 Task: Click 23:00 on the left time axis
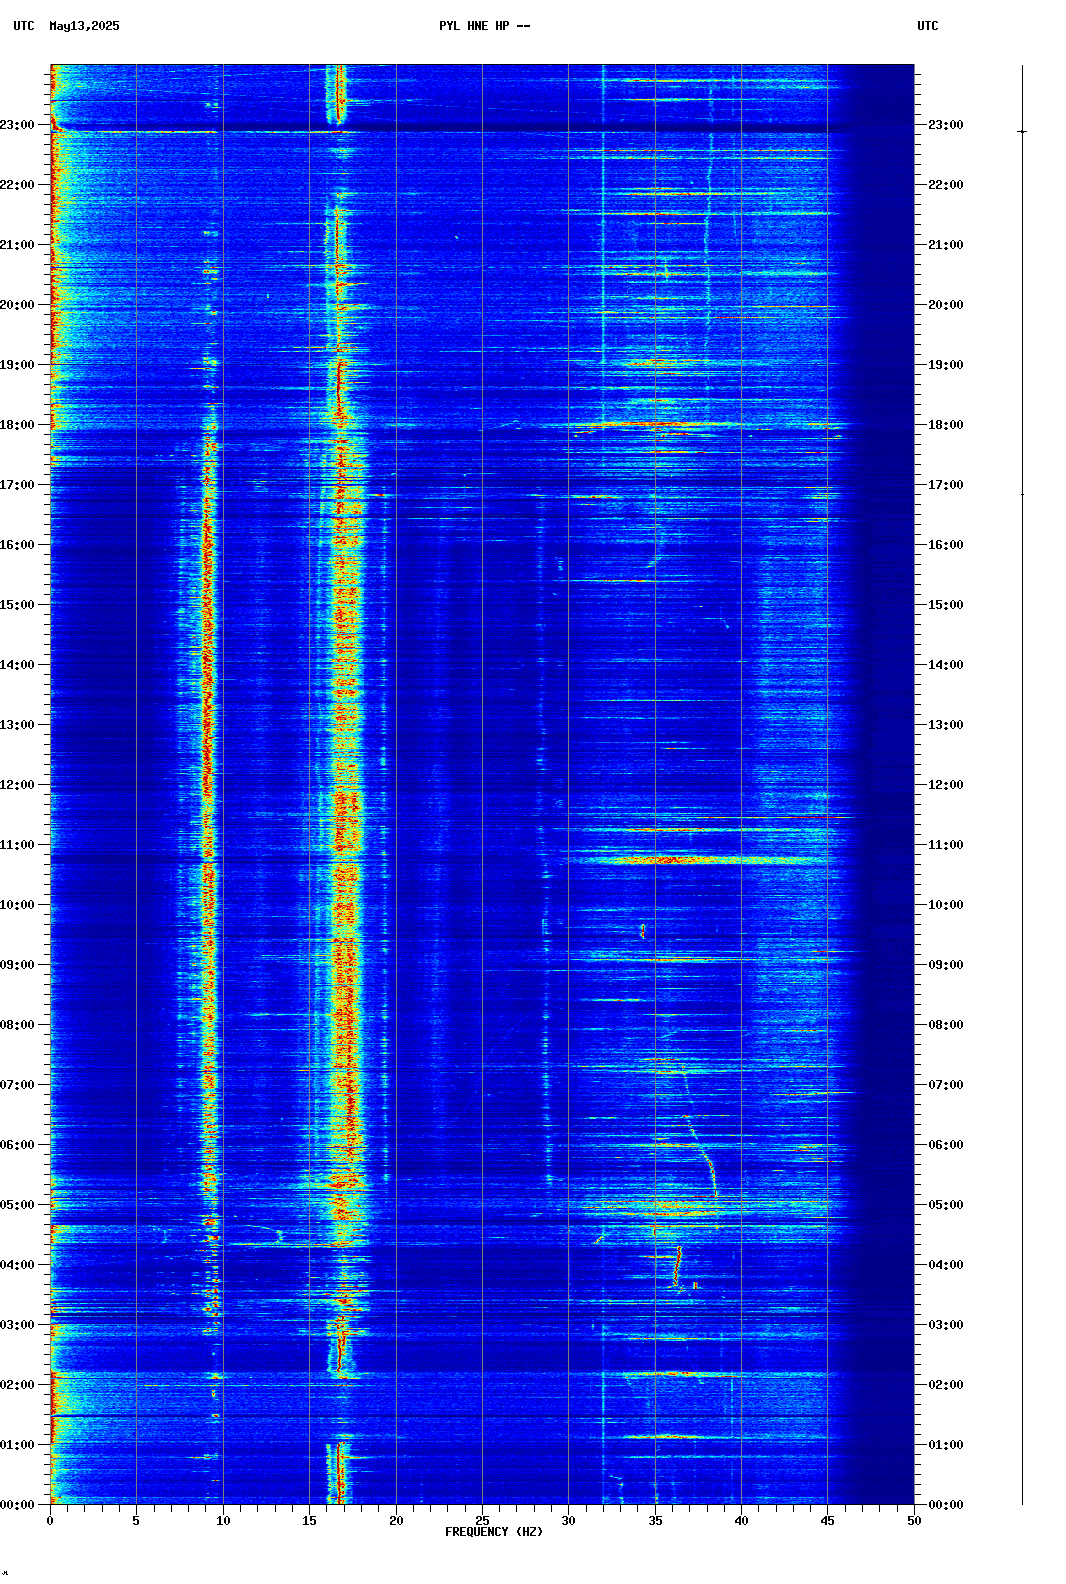(x=18, y=125)
